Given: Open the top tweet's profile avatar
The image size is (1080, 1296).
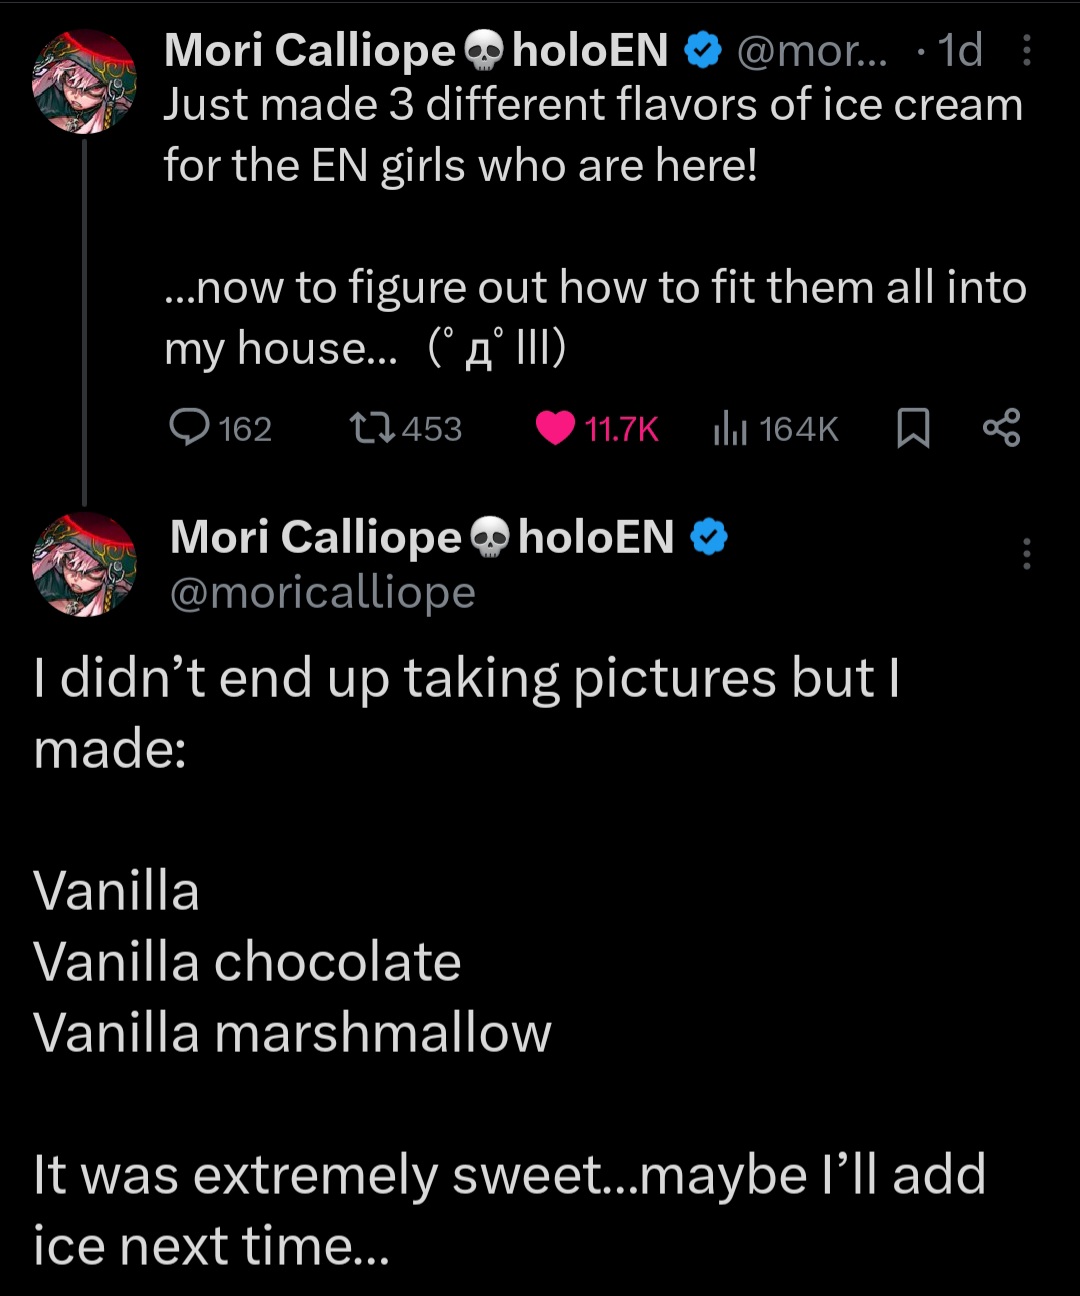Looking at the screenshot, I should [84, 82].
